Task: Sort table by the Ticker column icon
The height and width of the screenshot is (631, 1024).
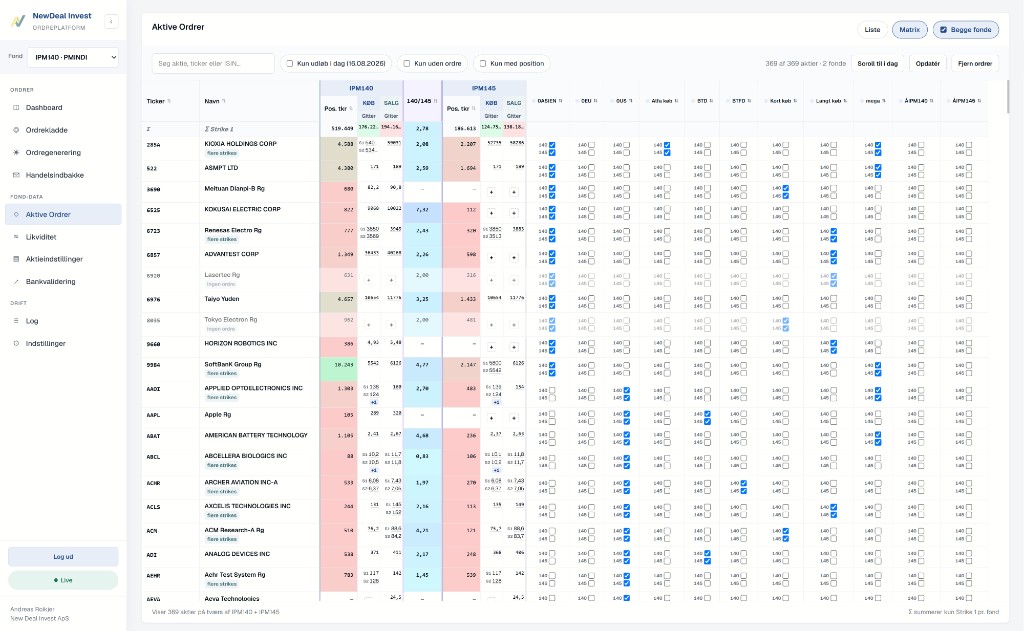Action: pos(169,101)
